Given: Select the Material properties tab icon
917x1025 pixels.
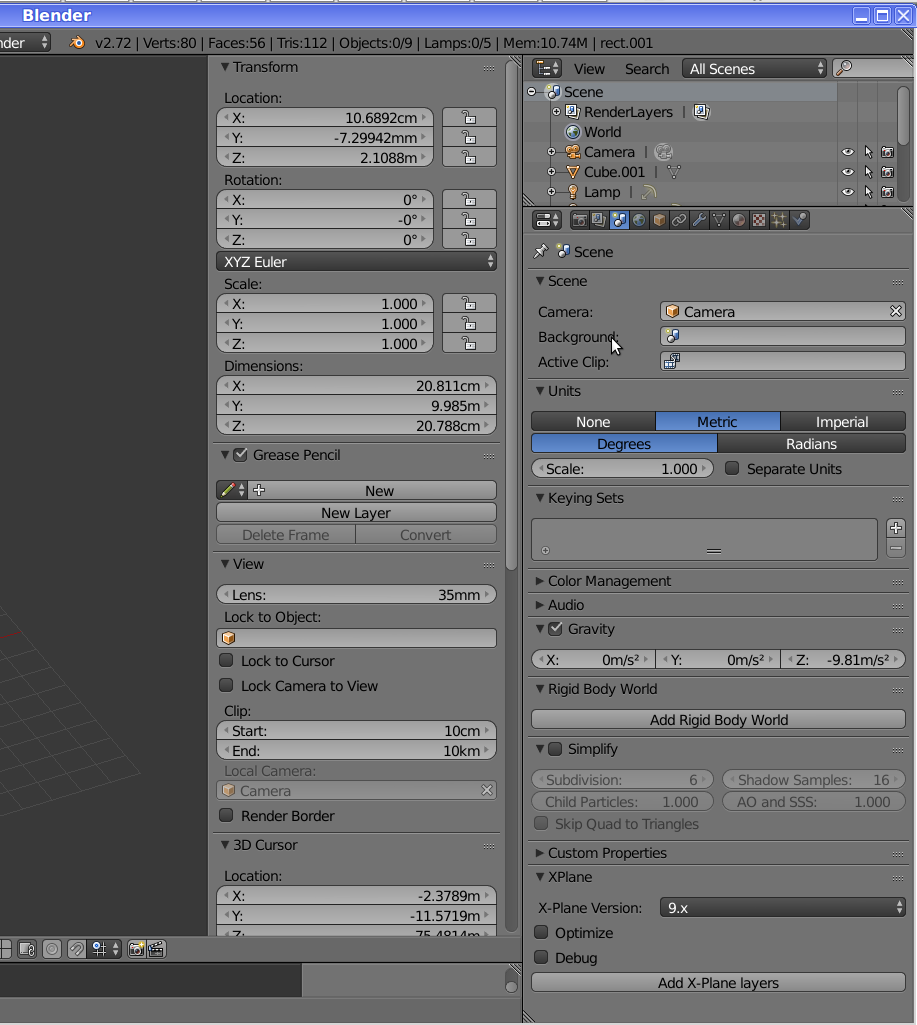Looking at the screenshot, I should (739, 220).
